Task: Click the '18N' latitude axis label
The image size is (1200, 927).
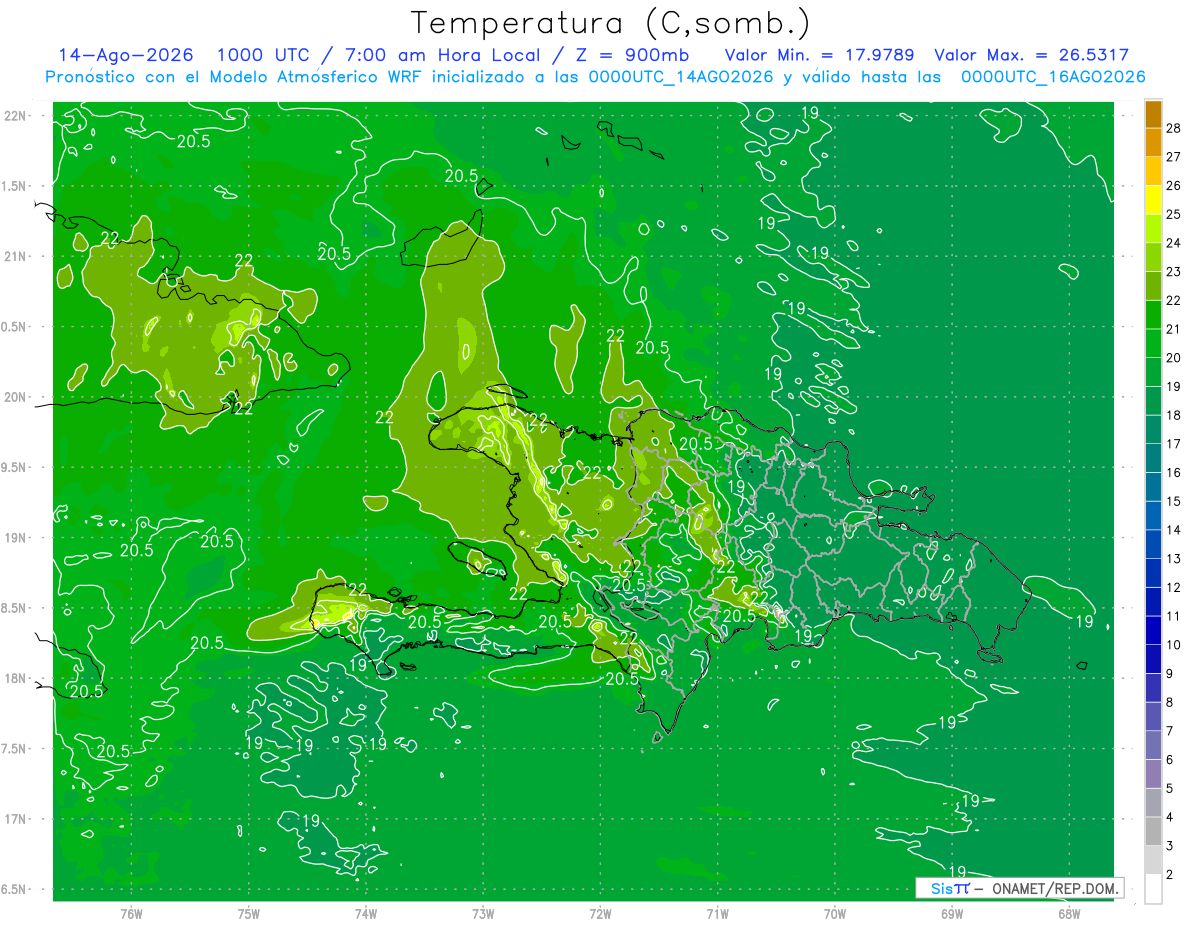Action: click(x=15, y=678)
